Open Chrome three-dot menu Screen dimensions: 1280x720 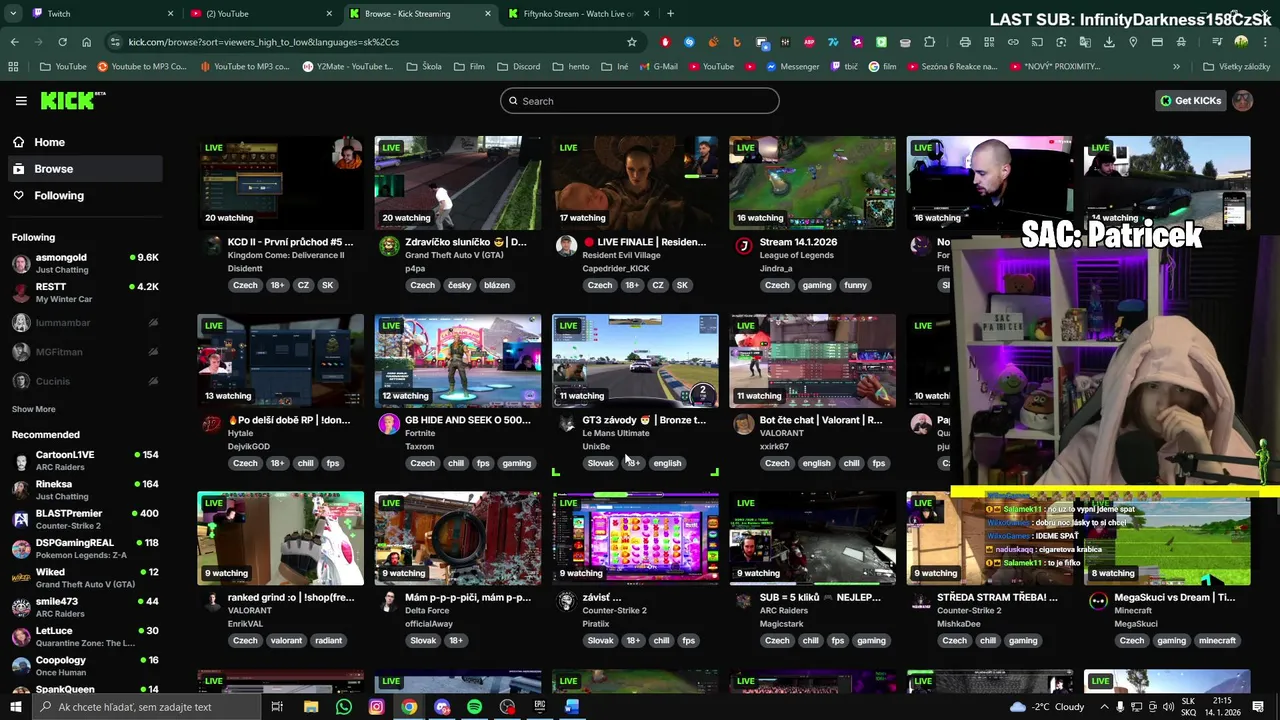click(x=1263, y=42)
